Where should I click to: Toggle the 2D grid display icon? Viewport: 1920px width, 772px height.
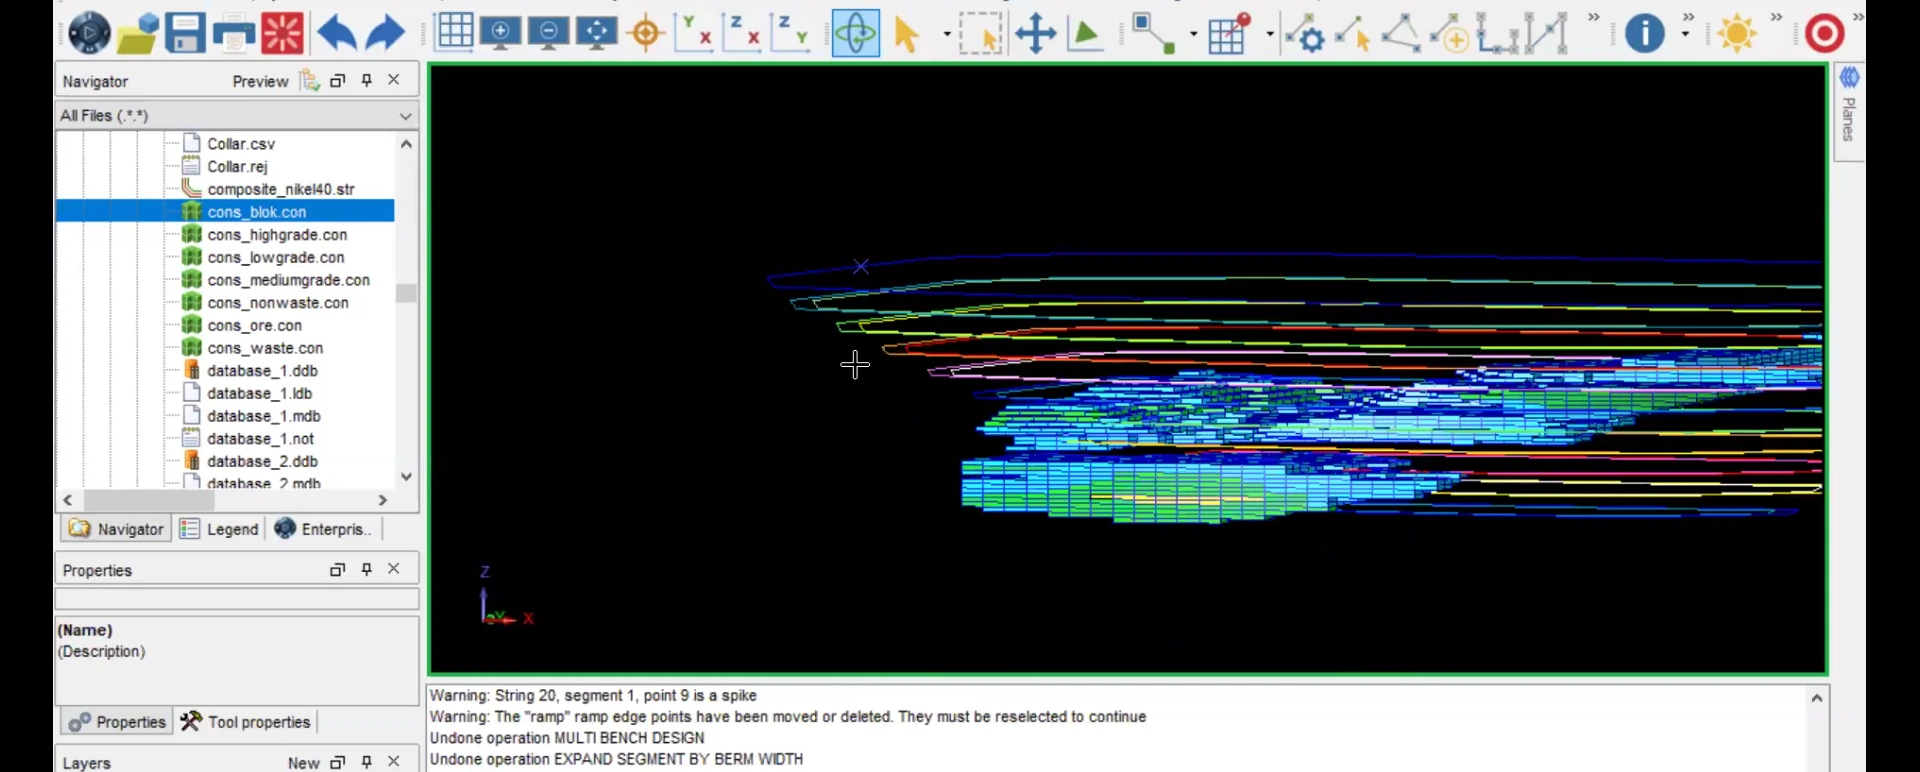[x=454, y=32]
